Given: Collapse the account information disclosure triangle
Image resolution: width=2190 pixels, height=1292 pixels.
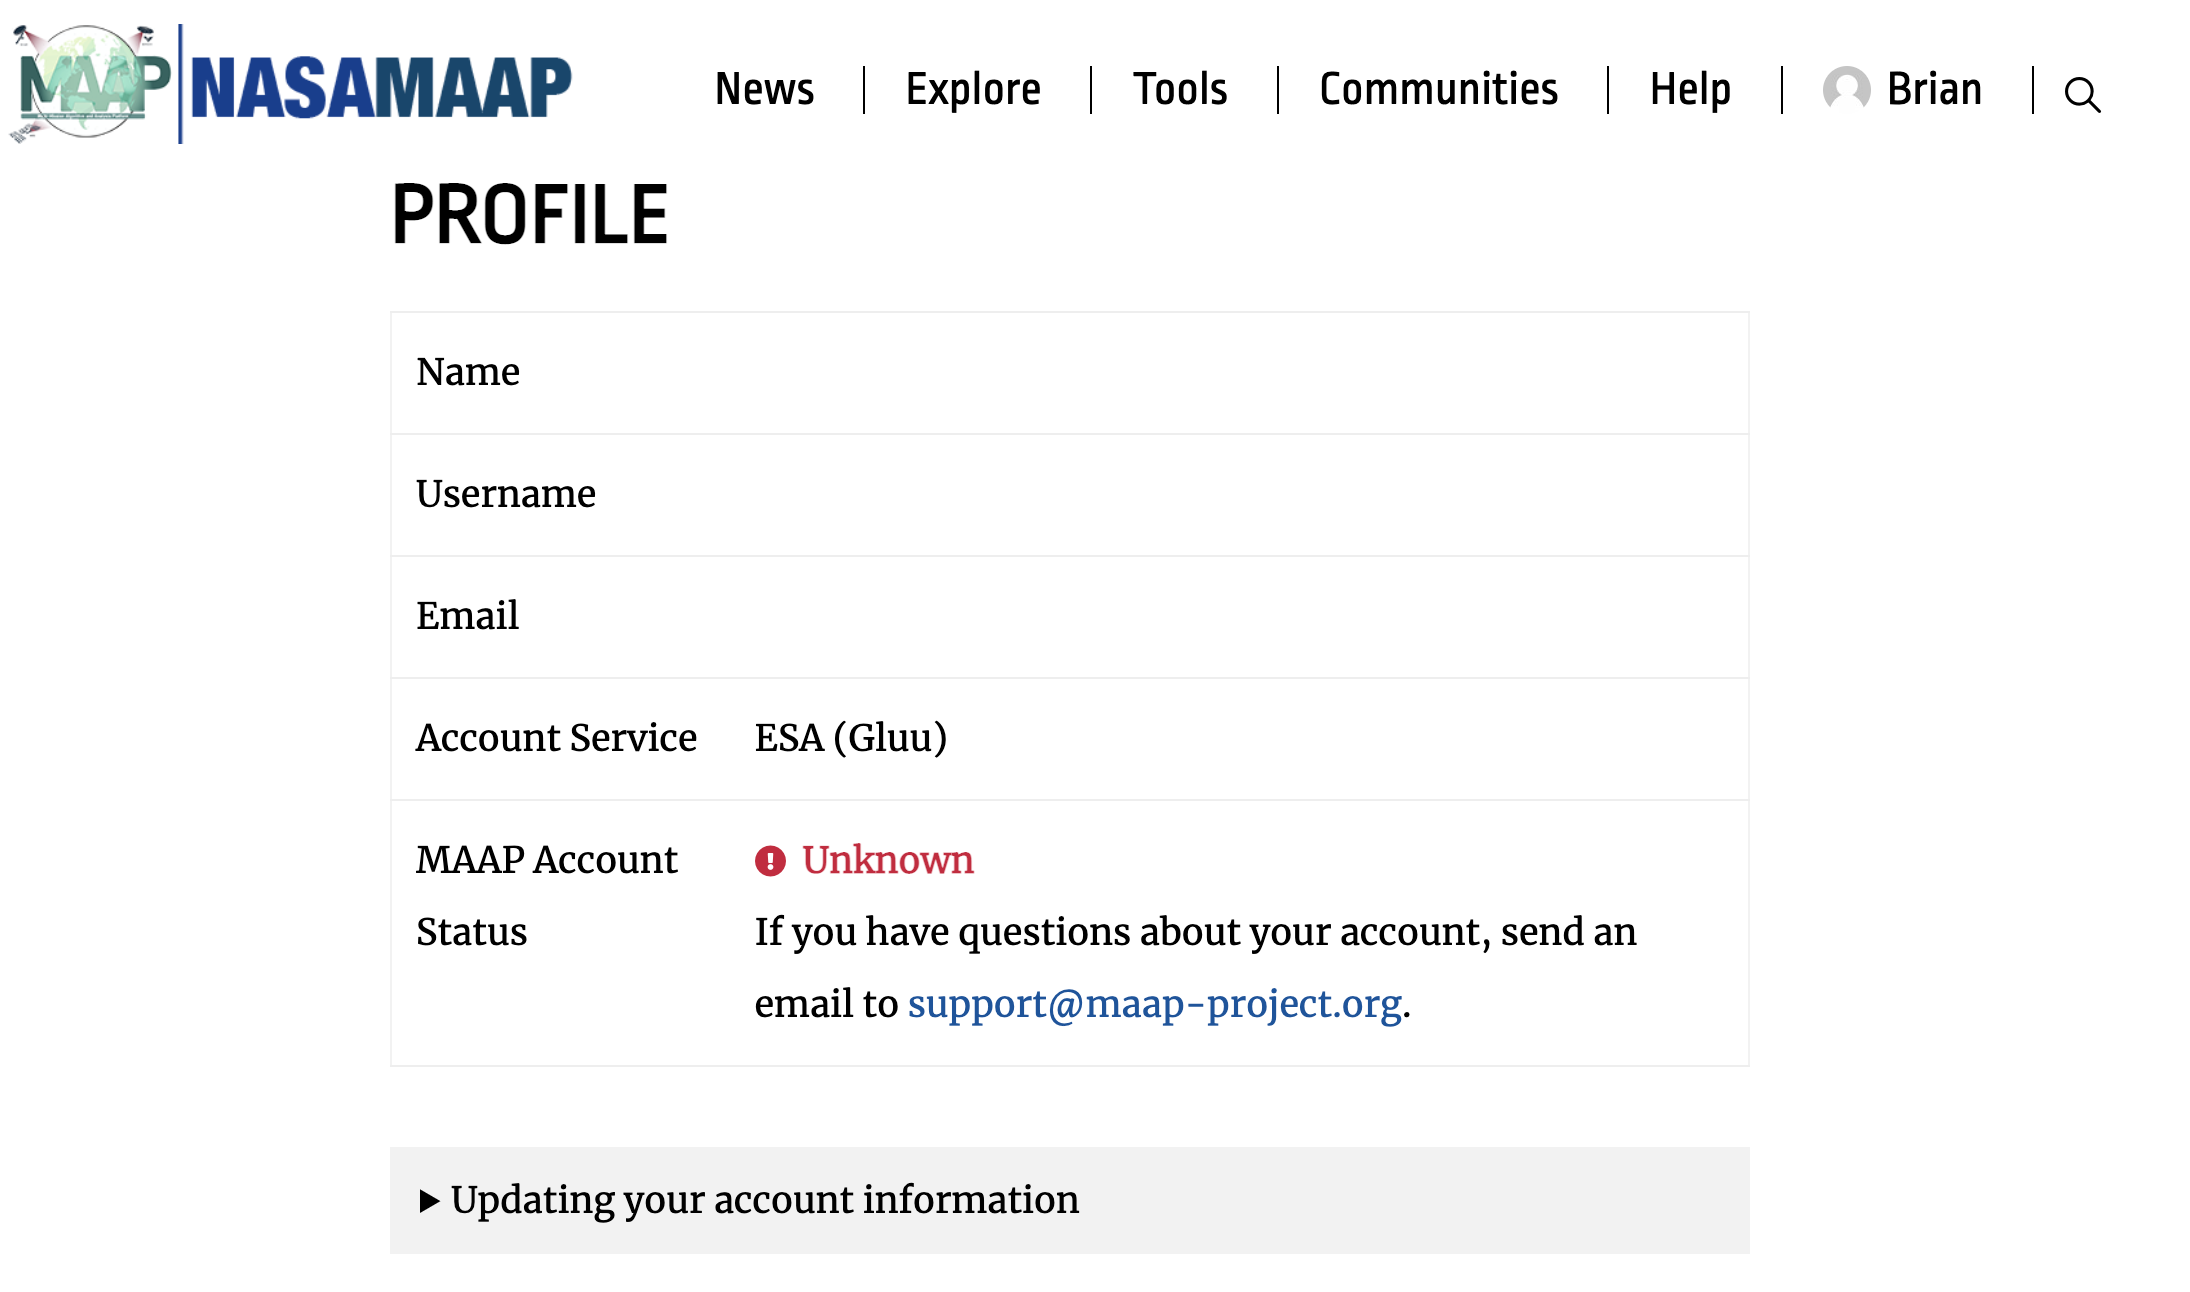Looking at the screenshot, I should (x=430, y=1199).
